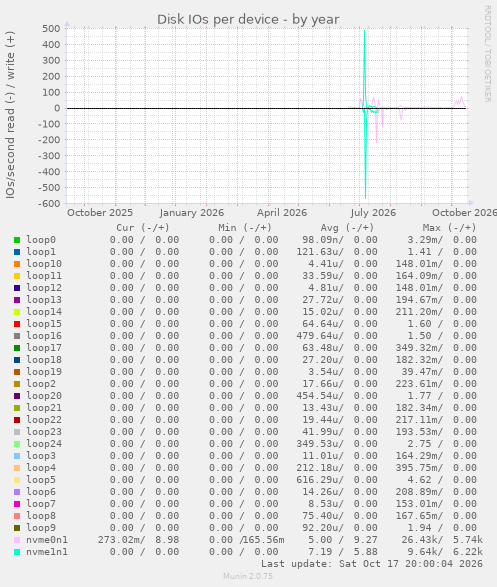The height and width of the screenshot is (587, 497).
Task: Select the 'loop20' legend label
Action: click(44, 396)
